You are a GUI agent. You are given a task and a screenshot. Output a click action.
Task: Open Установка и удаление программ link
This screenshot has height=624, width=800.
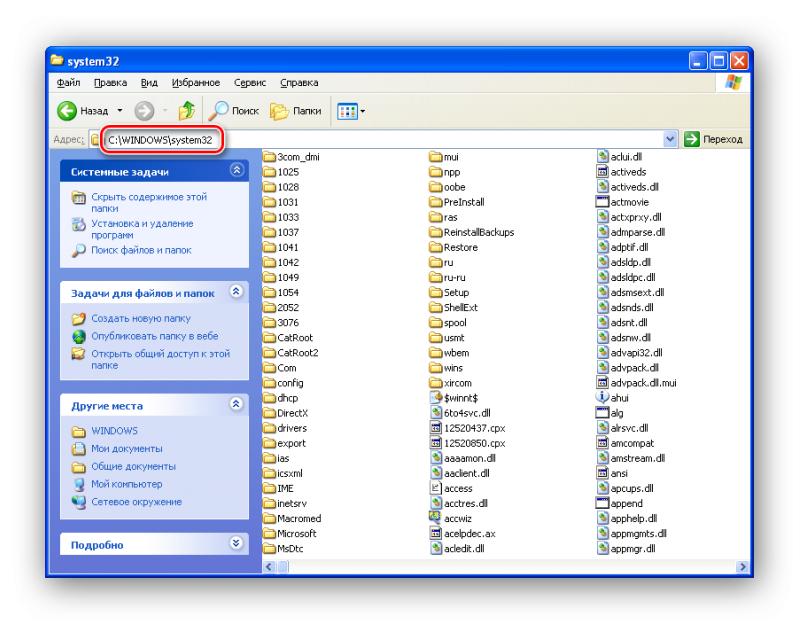point(142,229)
